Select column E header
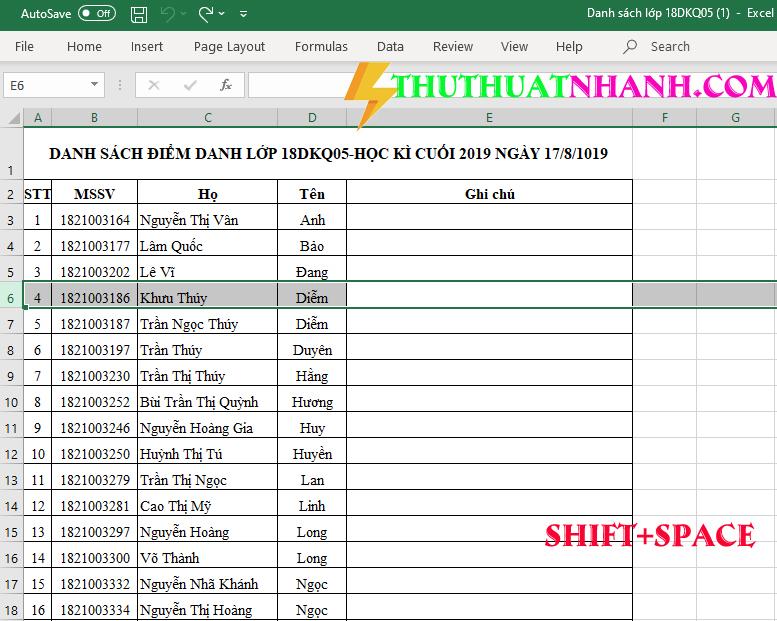The height and width of the screenshot is (621, 777). pyautogui.click(x=489, y=118)
